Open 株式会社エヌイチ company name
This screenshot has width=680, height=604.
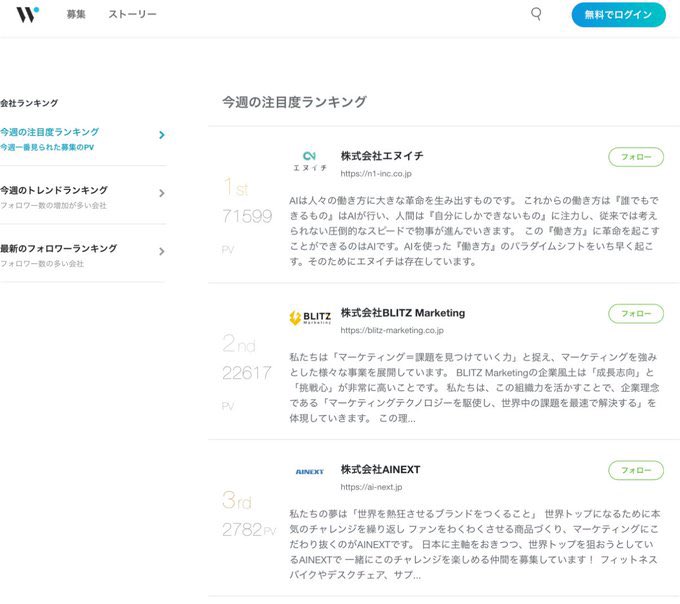[x=382, y=156]
